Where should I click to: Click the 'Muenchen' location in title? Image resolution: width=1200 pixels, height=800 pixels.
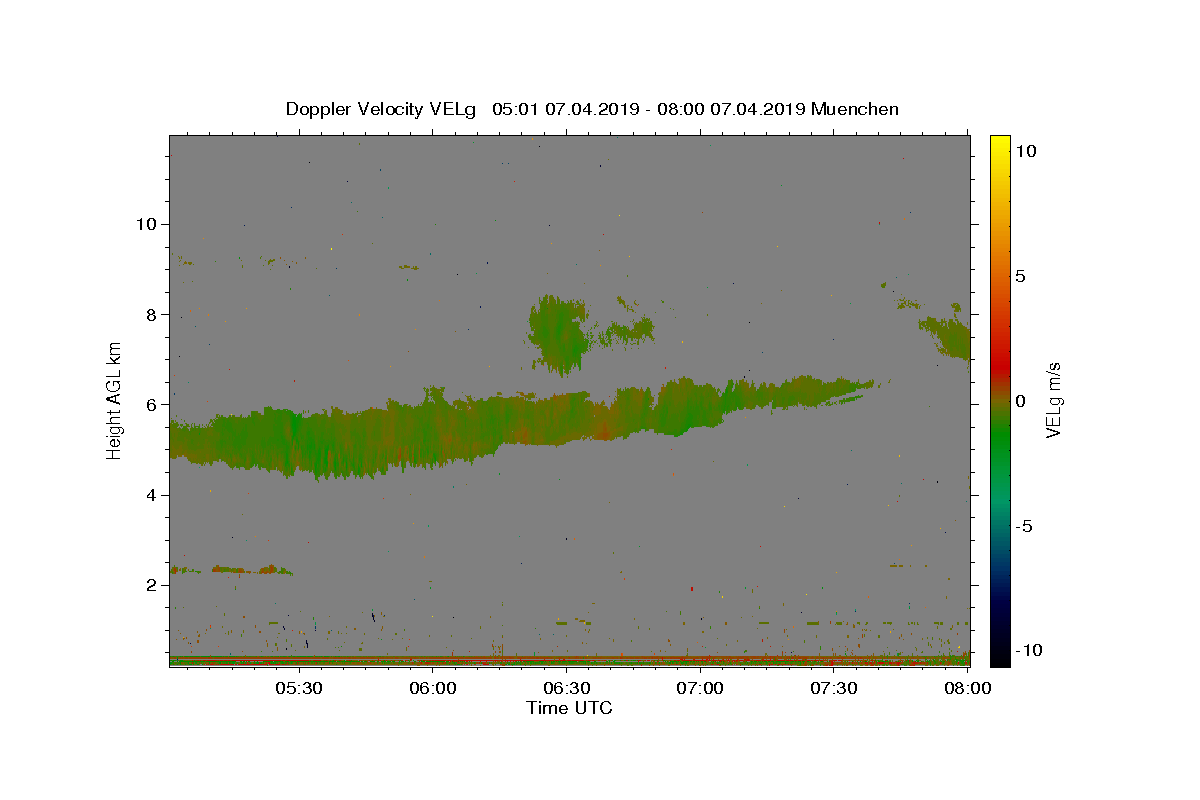coord(854,109)
